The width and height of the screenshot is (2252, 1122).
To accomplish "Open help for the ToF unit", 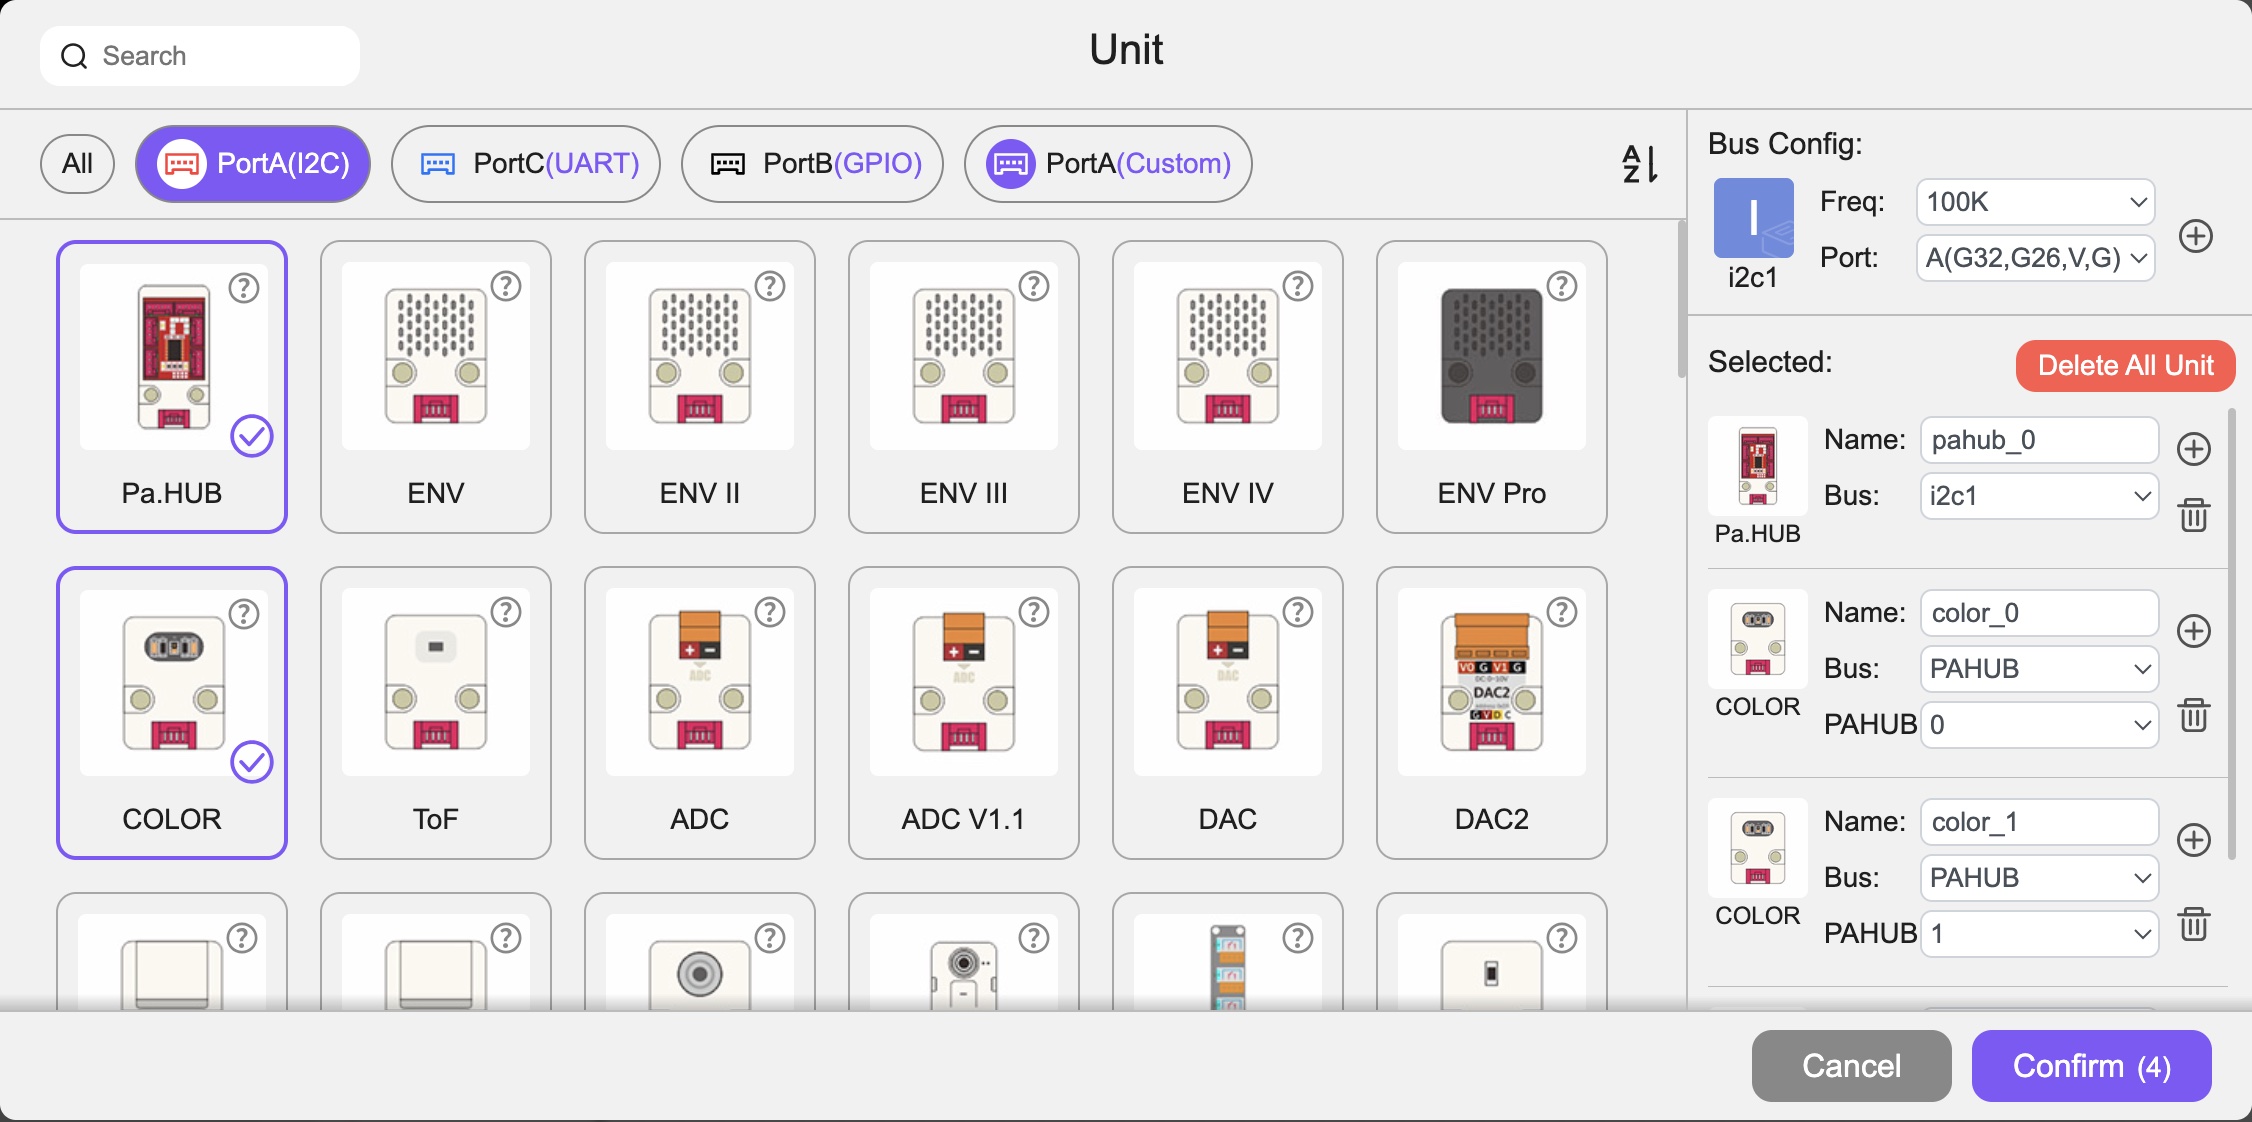I will click(x=506, y=612).
